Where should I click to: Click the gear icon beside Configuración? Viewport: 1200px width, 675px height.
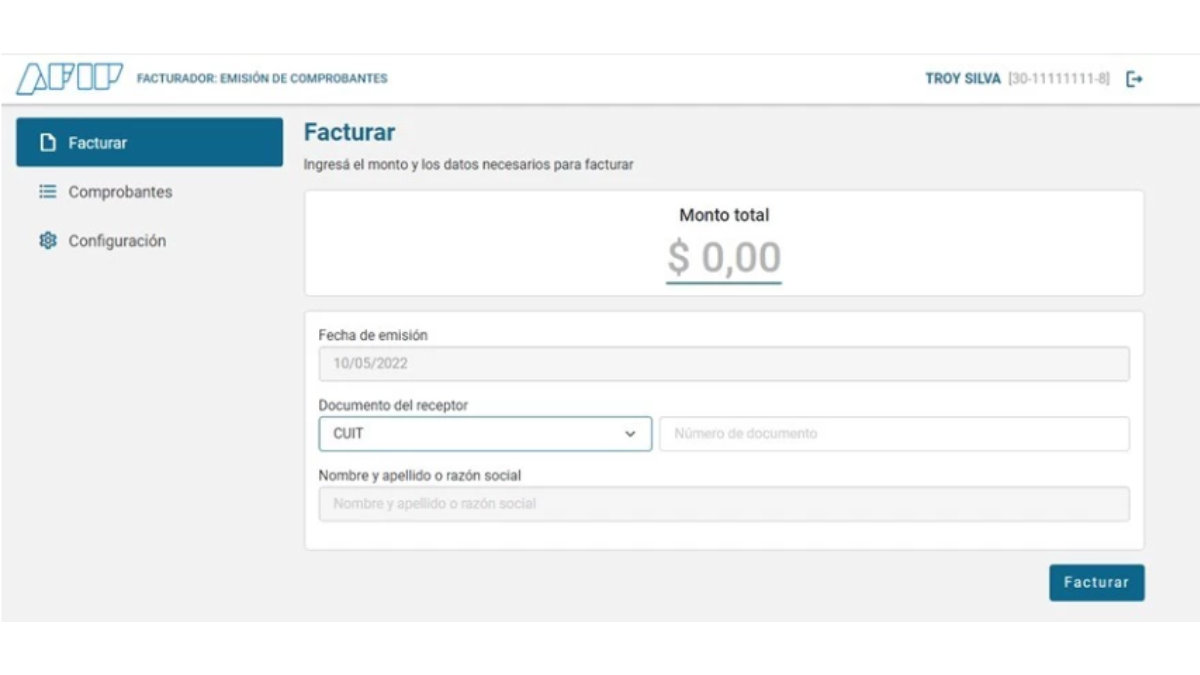click(46, 241)
